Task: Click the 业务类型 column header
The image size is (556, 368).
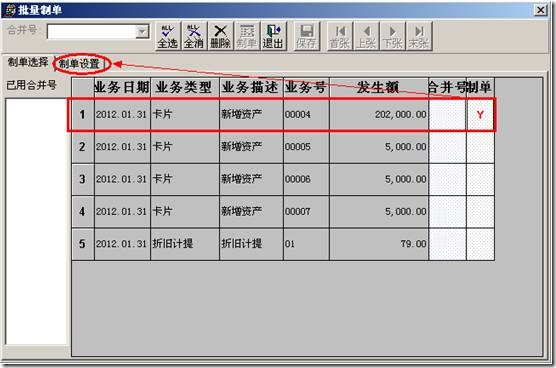Action: (185, 87)
